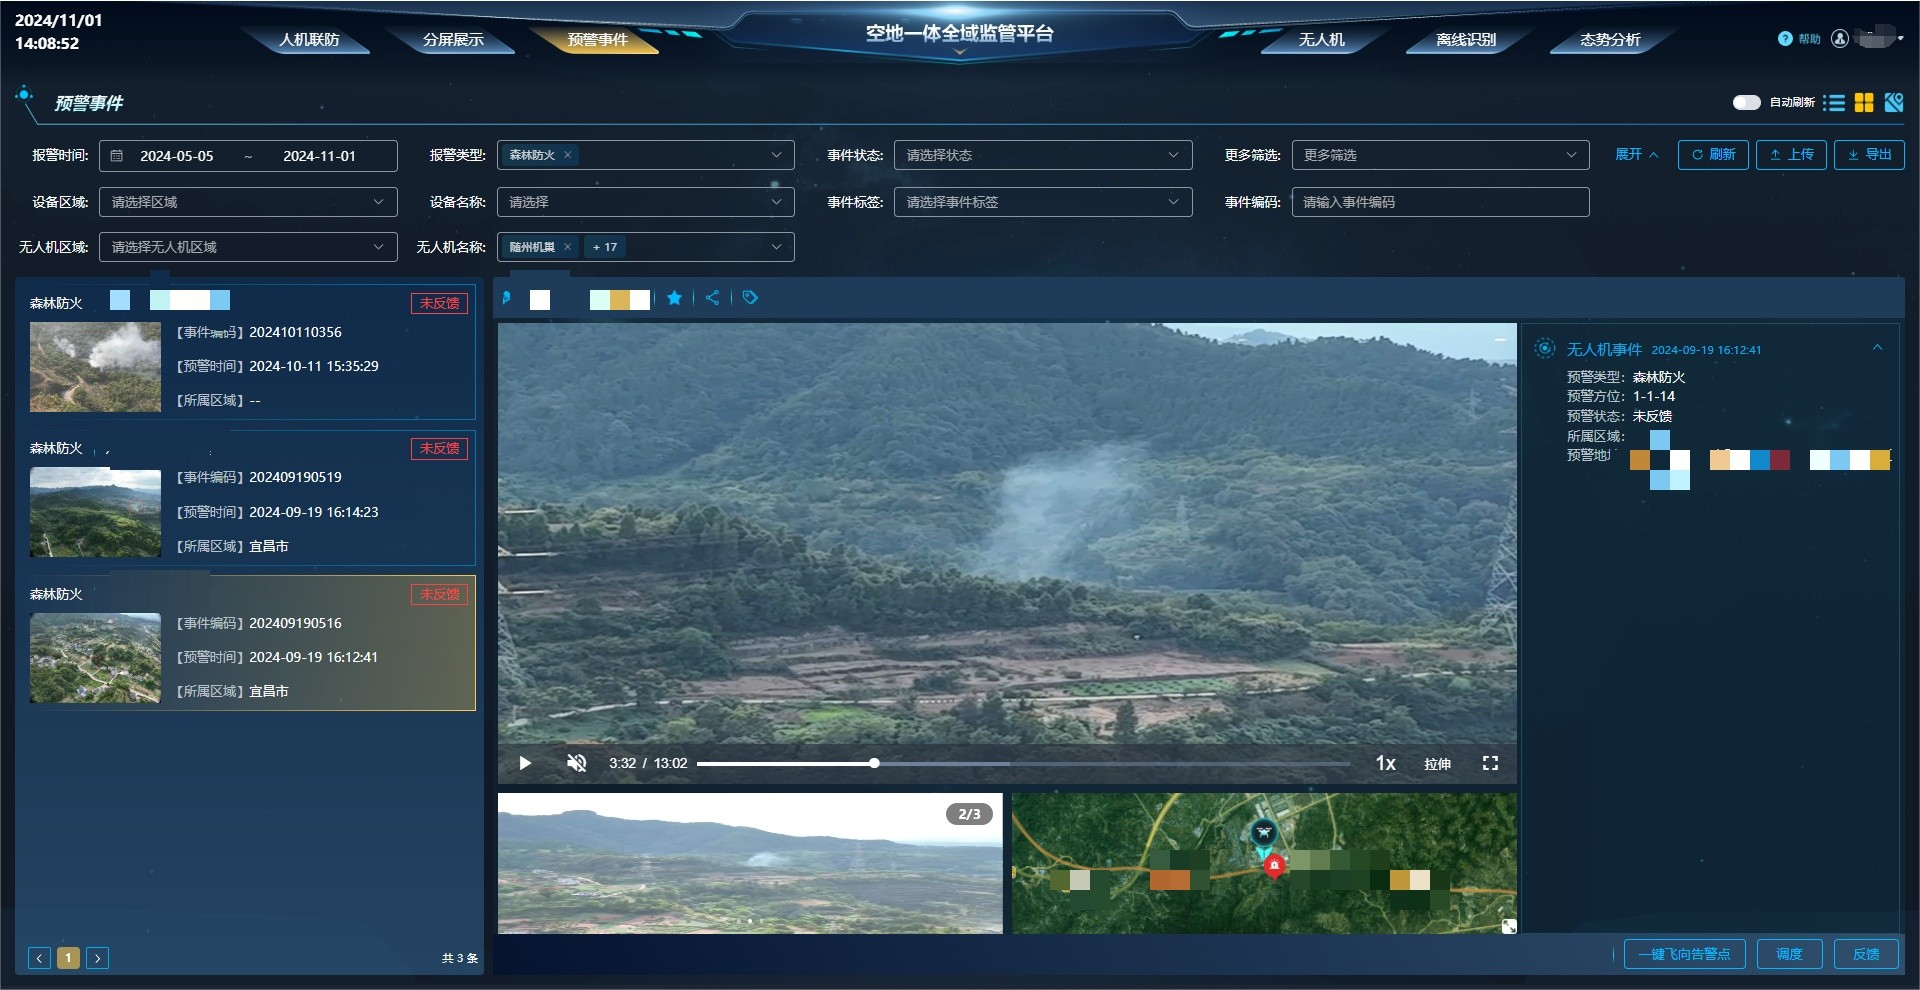Image resolution: width=1920 pixels, height=990 pixels.
Task: Switch to list view layout icon
Action: (1833, 103)
